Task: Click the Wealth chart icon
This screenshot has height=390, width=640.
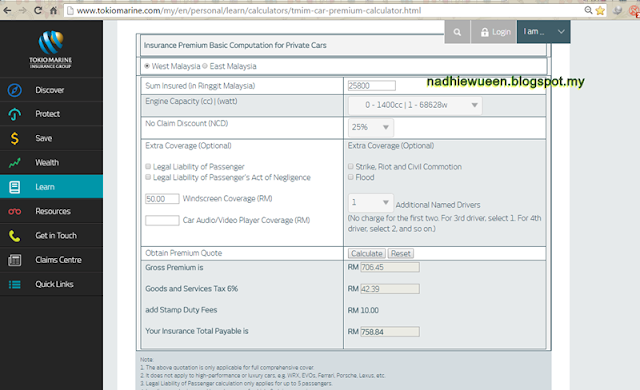Action: 15,163
